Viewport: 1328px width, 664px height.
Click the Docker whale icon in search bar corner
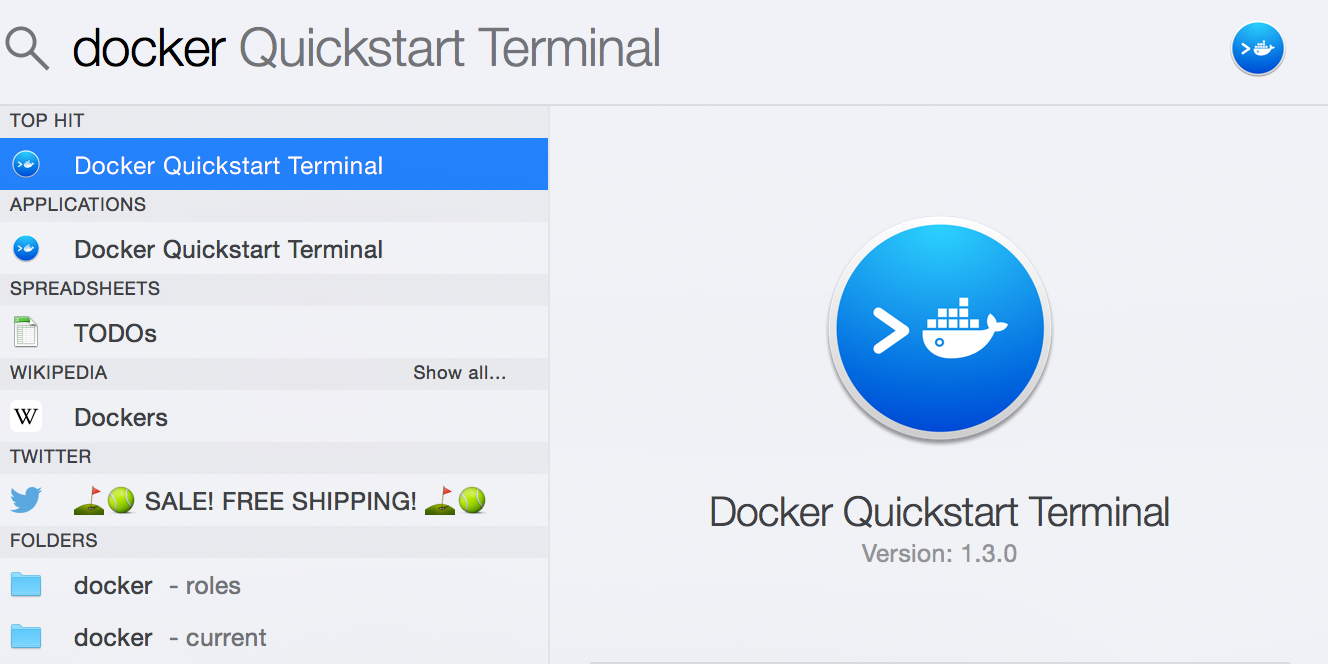pos(1257,48)
